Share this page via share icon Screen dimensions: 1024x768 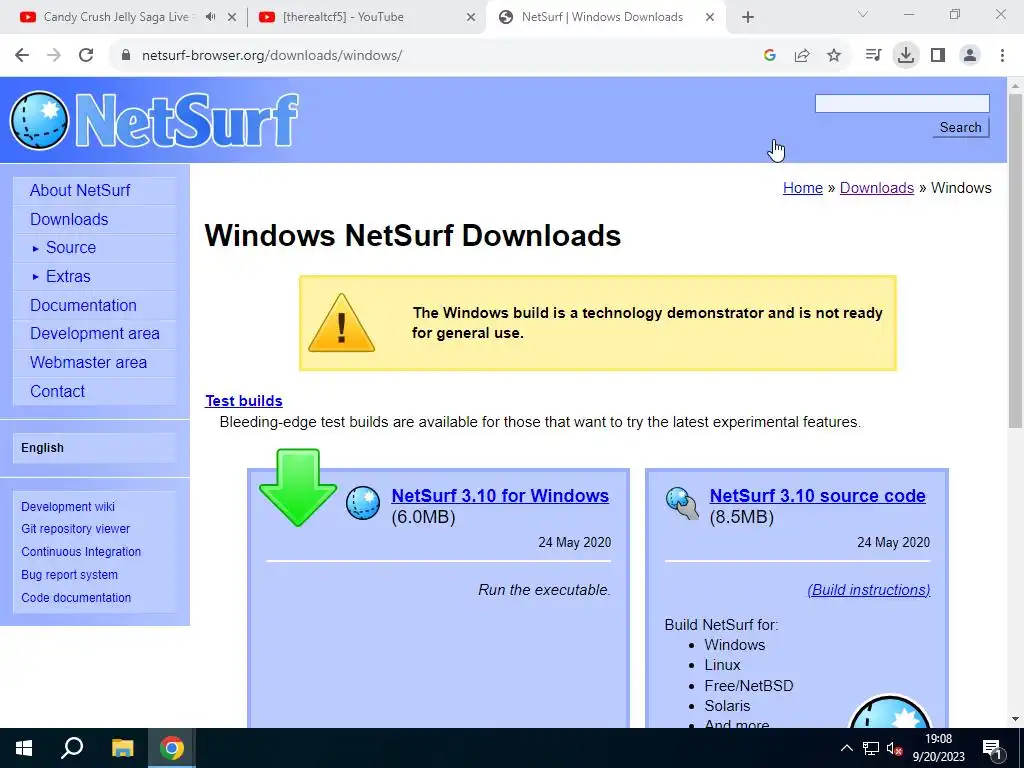click(802, 56)
